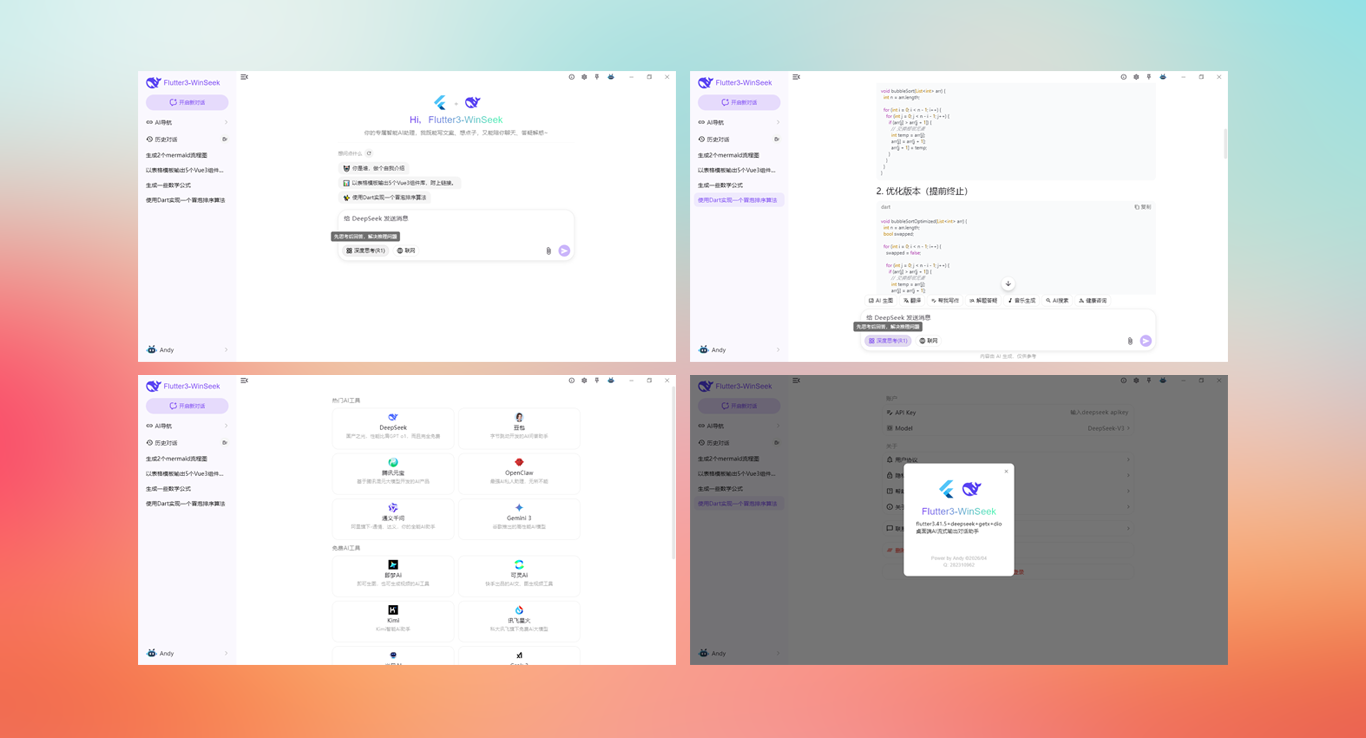Image resolution: width=1366 pixels, height=738 pixels.
Task: Choose the 使用Dart实现一个冒泡排序算法 suggestion chip in the welcome window
Action: (385, 198)
